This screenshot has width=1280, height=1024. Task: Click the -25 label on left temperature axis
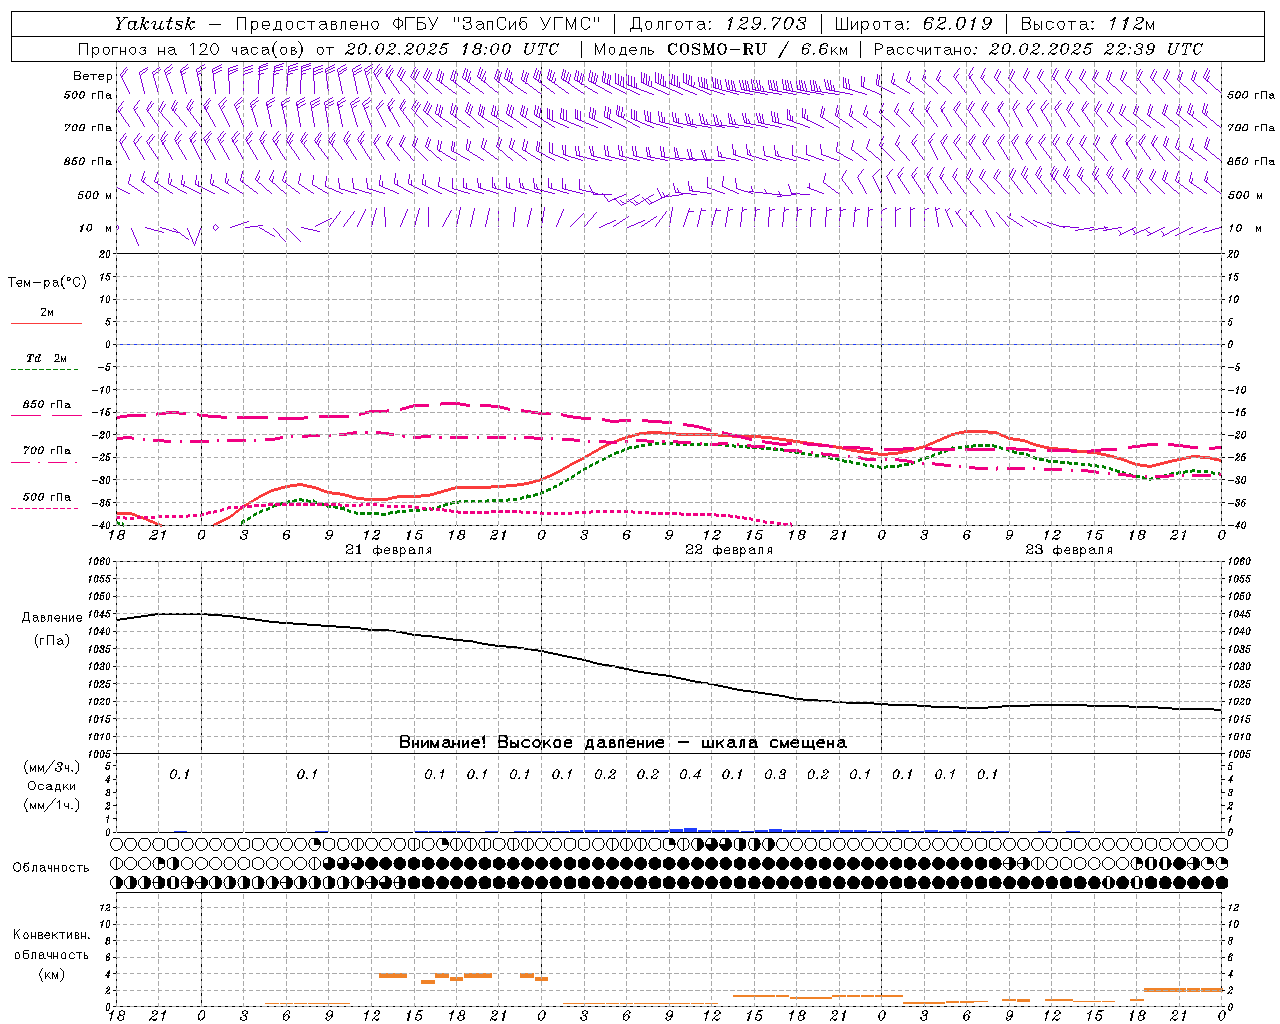[x=103, y=458]
